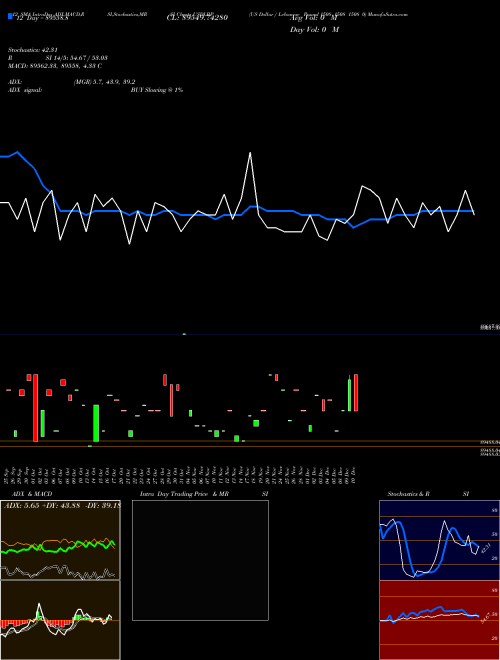This screenshot has height=660, width=500.
Task: Click the 'Stochastics & RSI' panel title
Action: (428, 494)
